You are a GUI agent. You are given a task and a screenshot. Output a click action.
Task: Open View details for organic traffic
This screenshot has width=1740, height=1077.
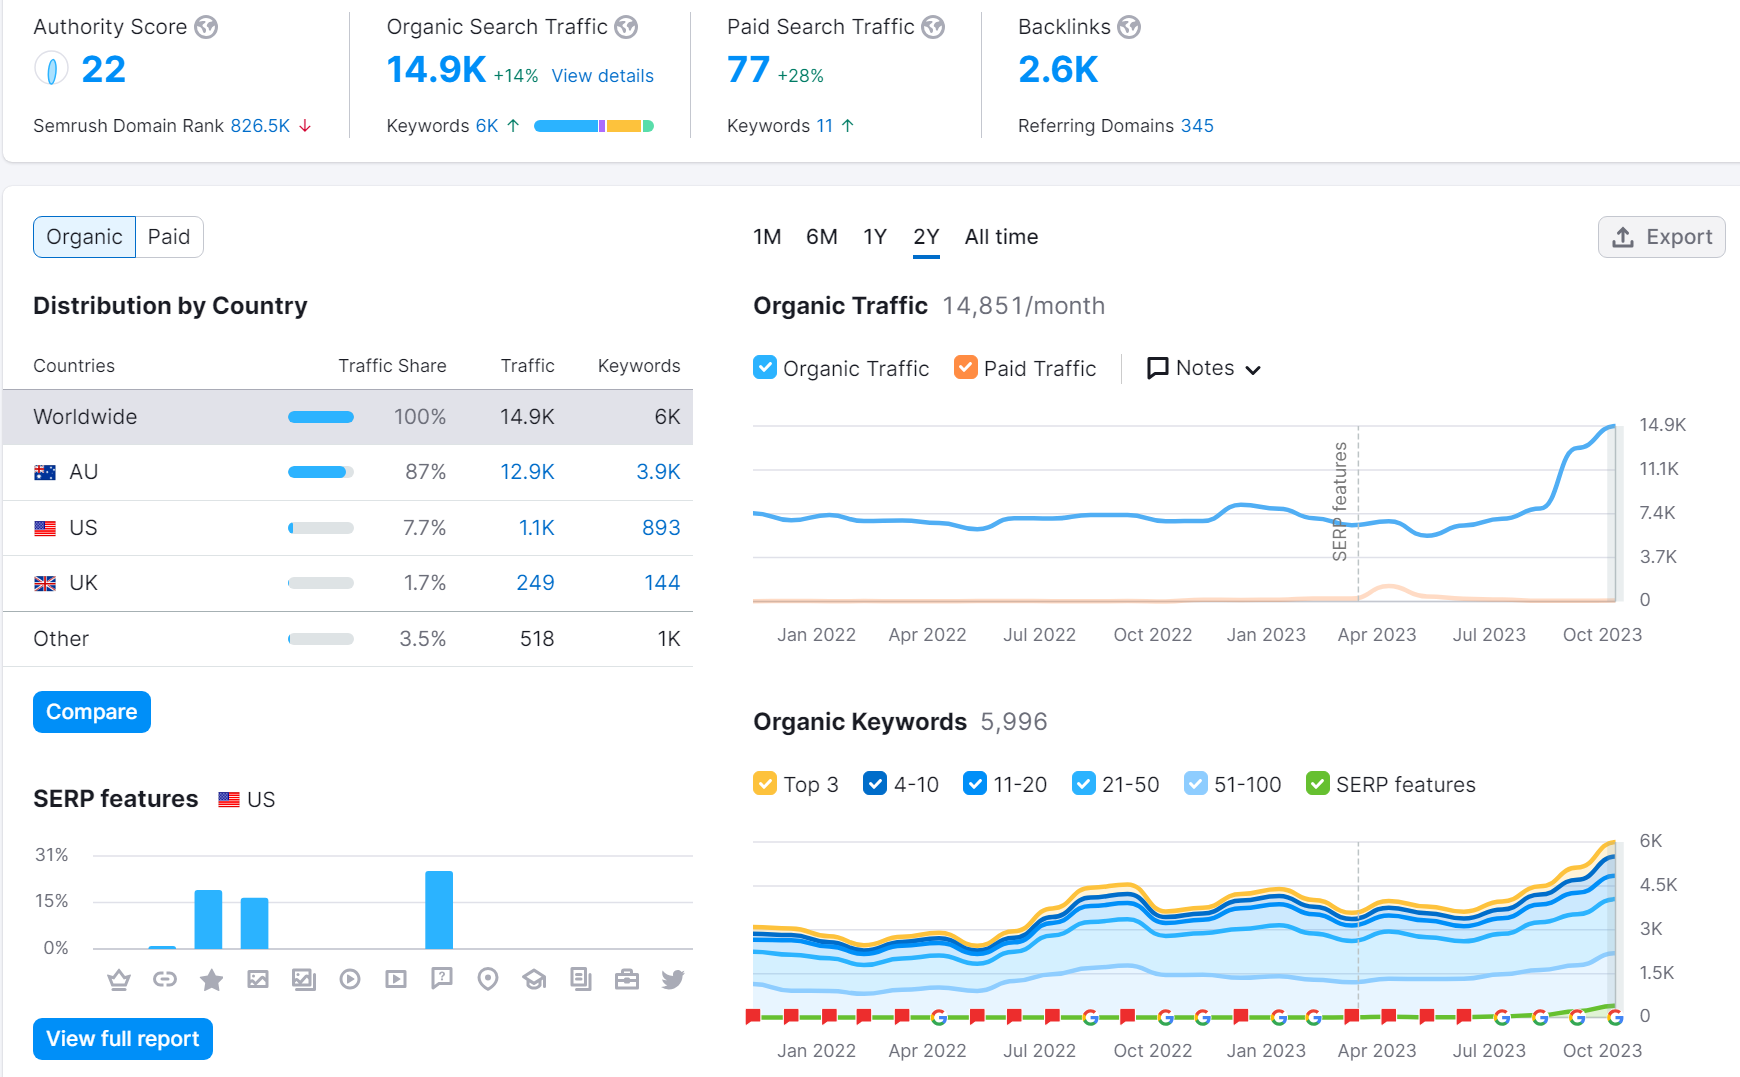tap(602, 76)
